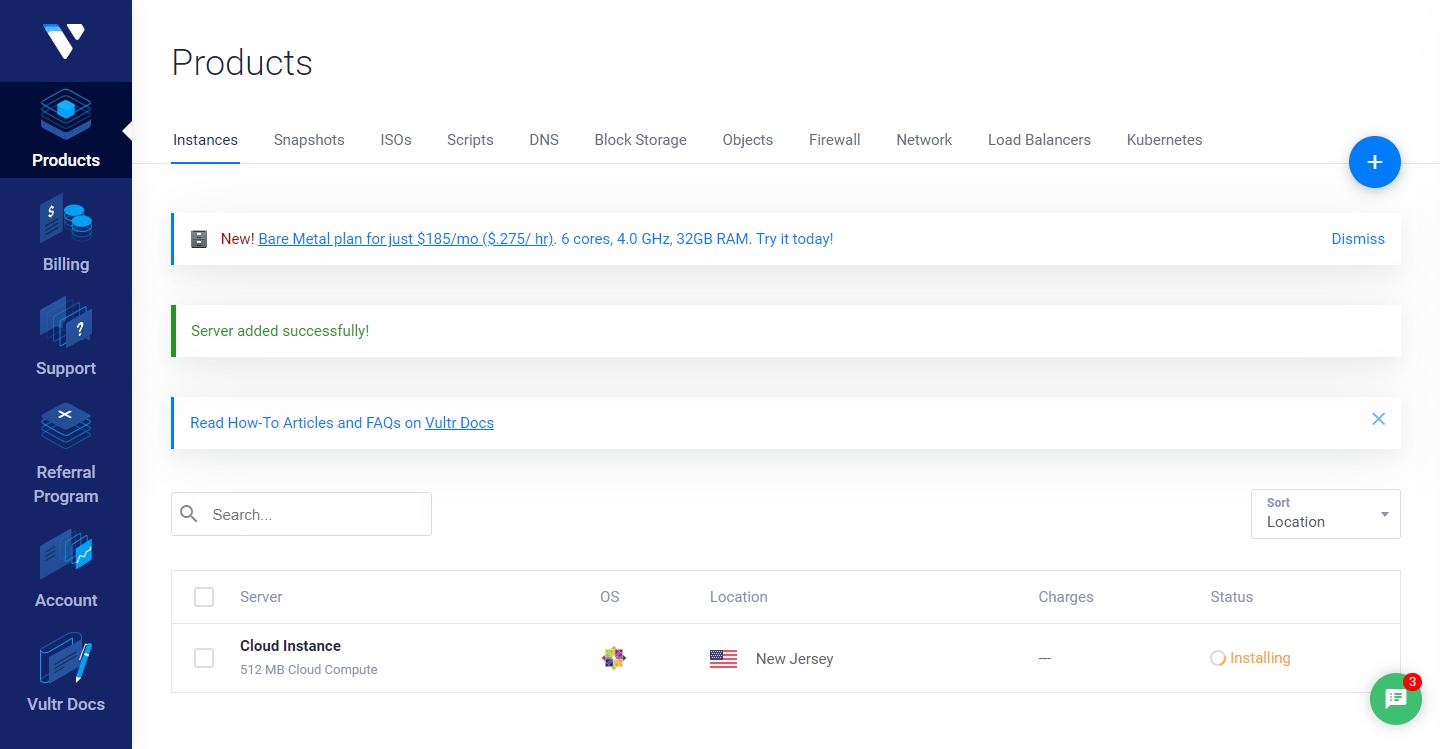
Task: Switch to the Scripts tab
Action: click(470, 140)
